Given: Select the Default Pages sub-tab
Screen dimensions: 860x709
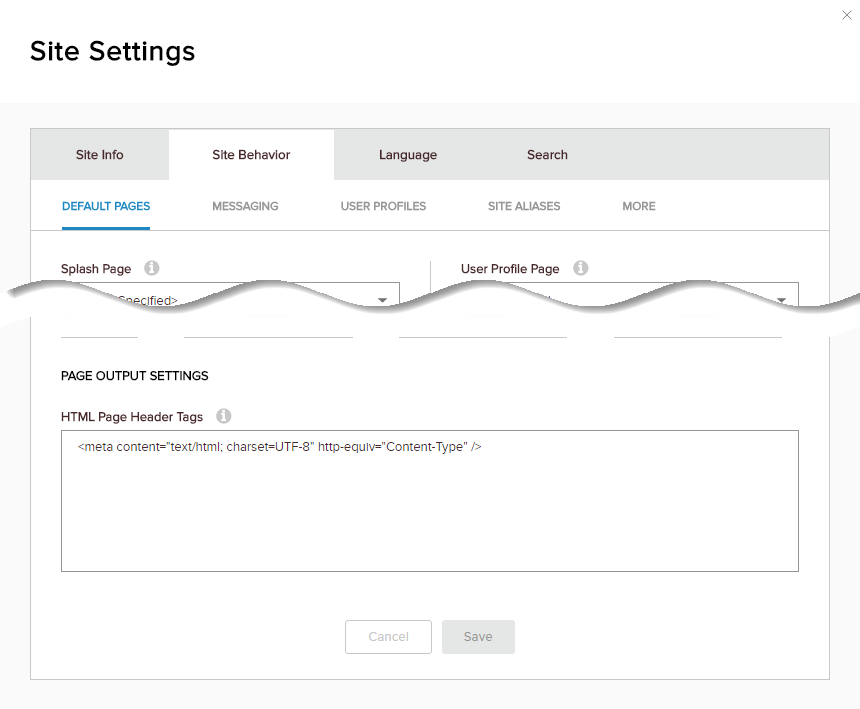Looking at the screenshot, I should click(106, 206).
